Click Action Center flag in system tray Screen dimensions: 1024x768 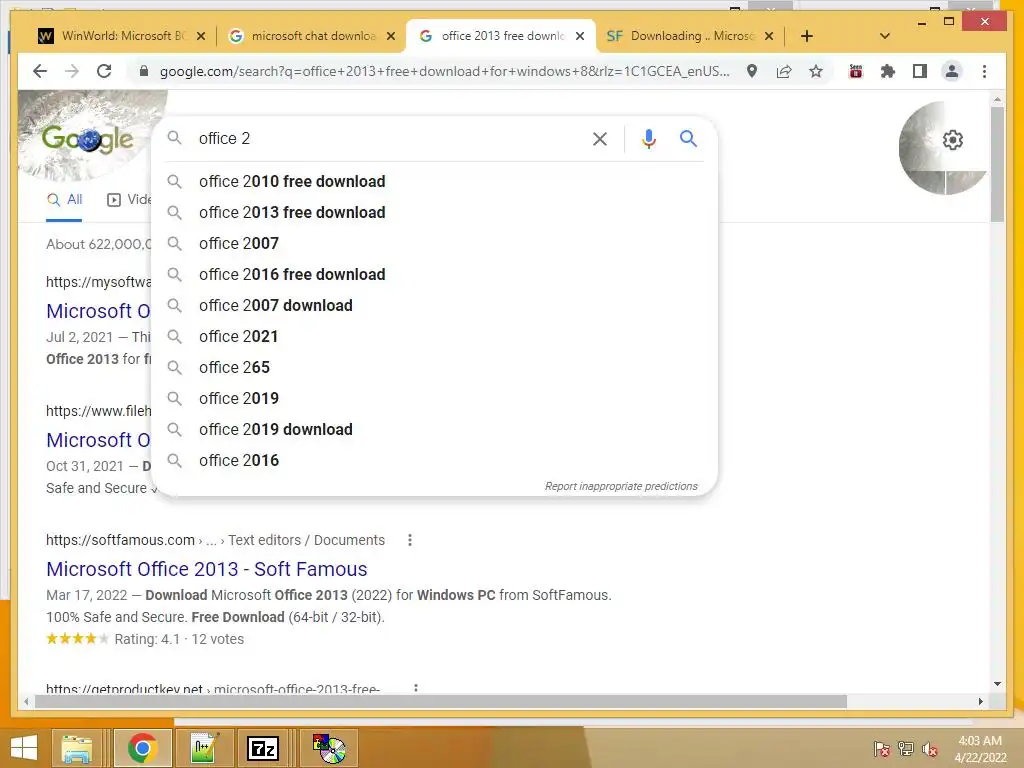881,749
